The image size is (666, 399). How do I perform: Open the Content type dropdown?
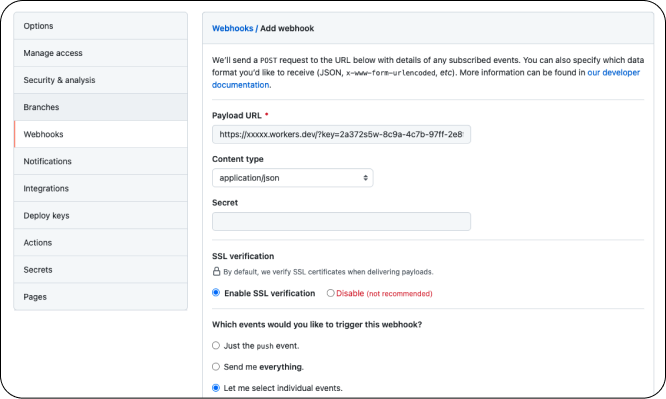[x=293, y=178]
